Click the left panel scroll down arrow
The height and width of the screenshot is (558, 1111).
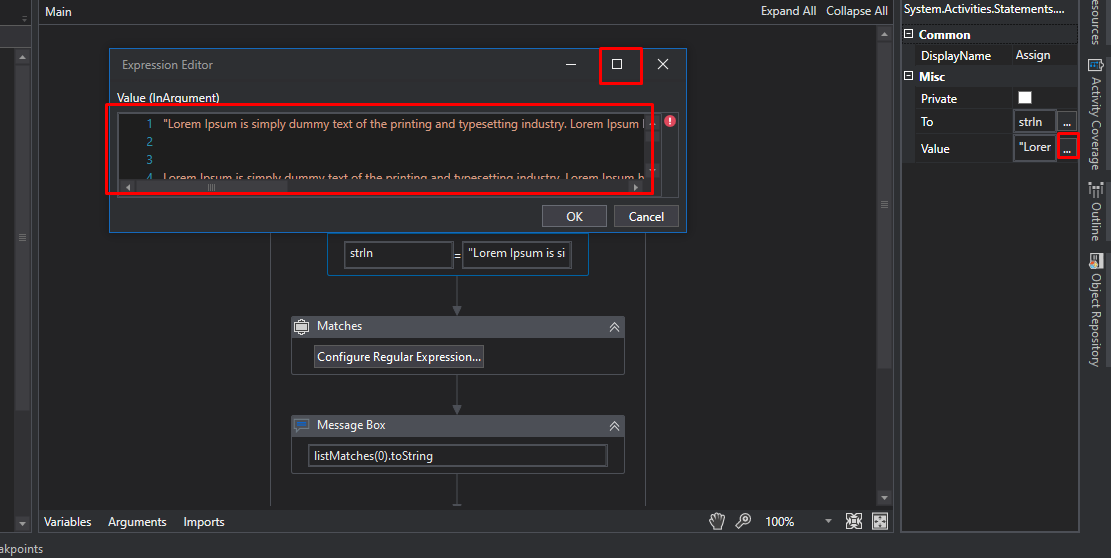pyautogui.click(x=22, y=524)
